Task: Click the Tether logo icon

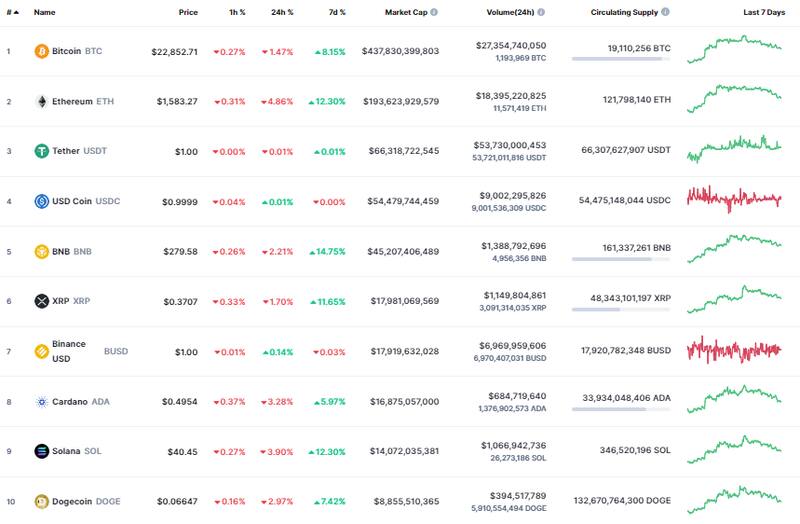Action: click(x=42, y=151)
